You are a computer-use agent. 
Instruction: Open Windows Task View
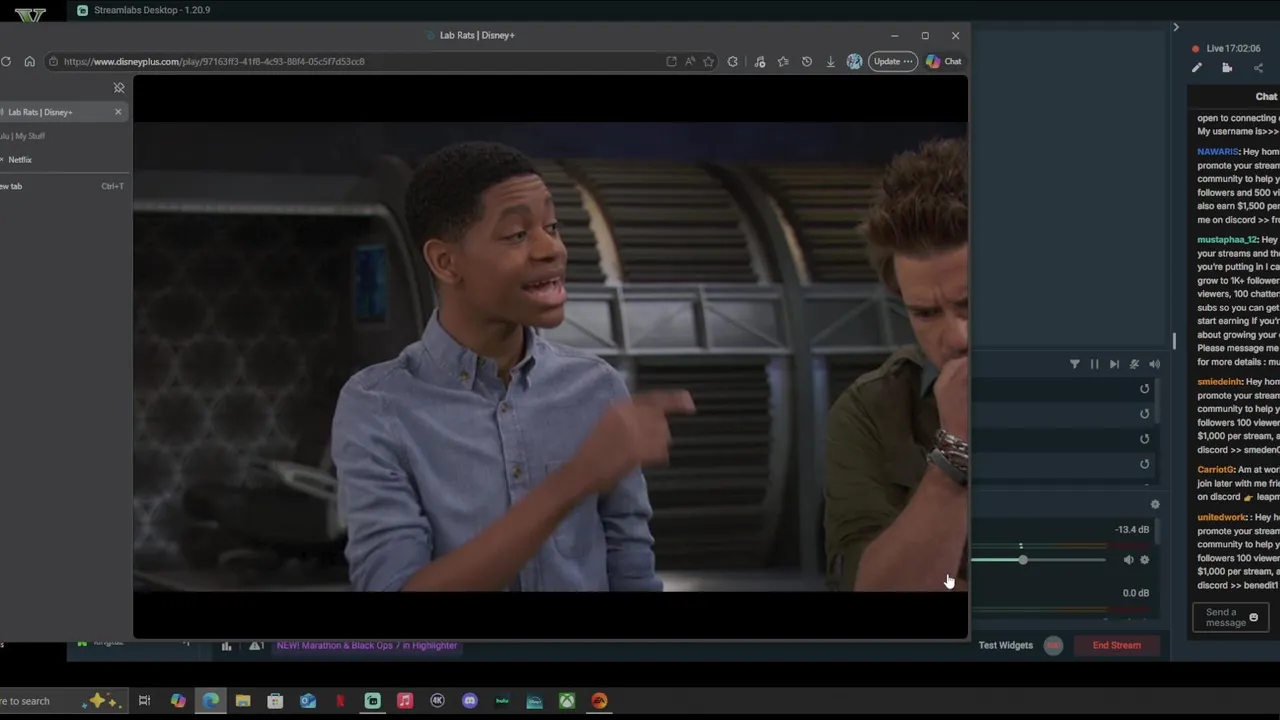point(144,701)
